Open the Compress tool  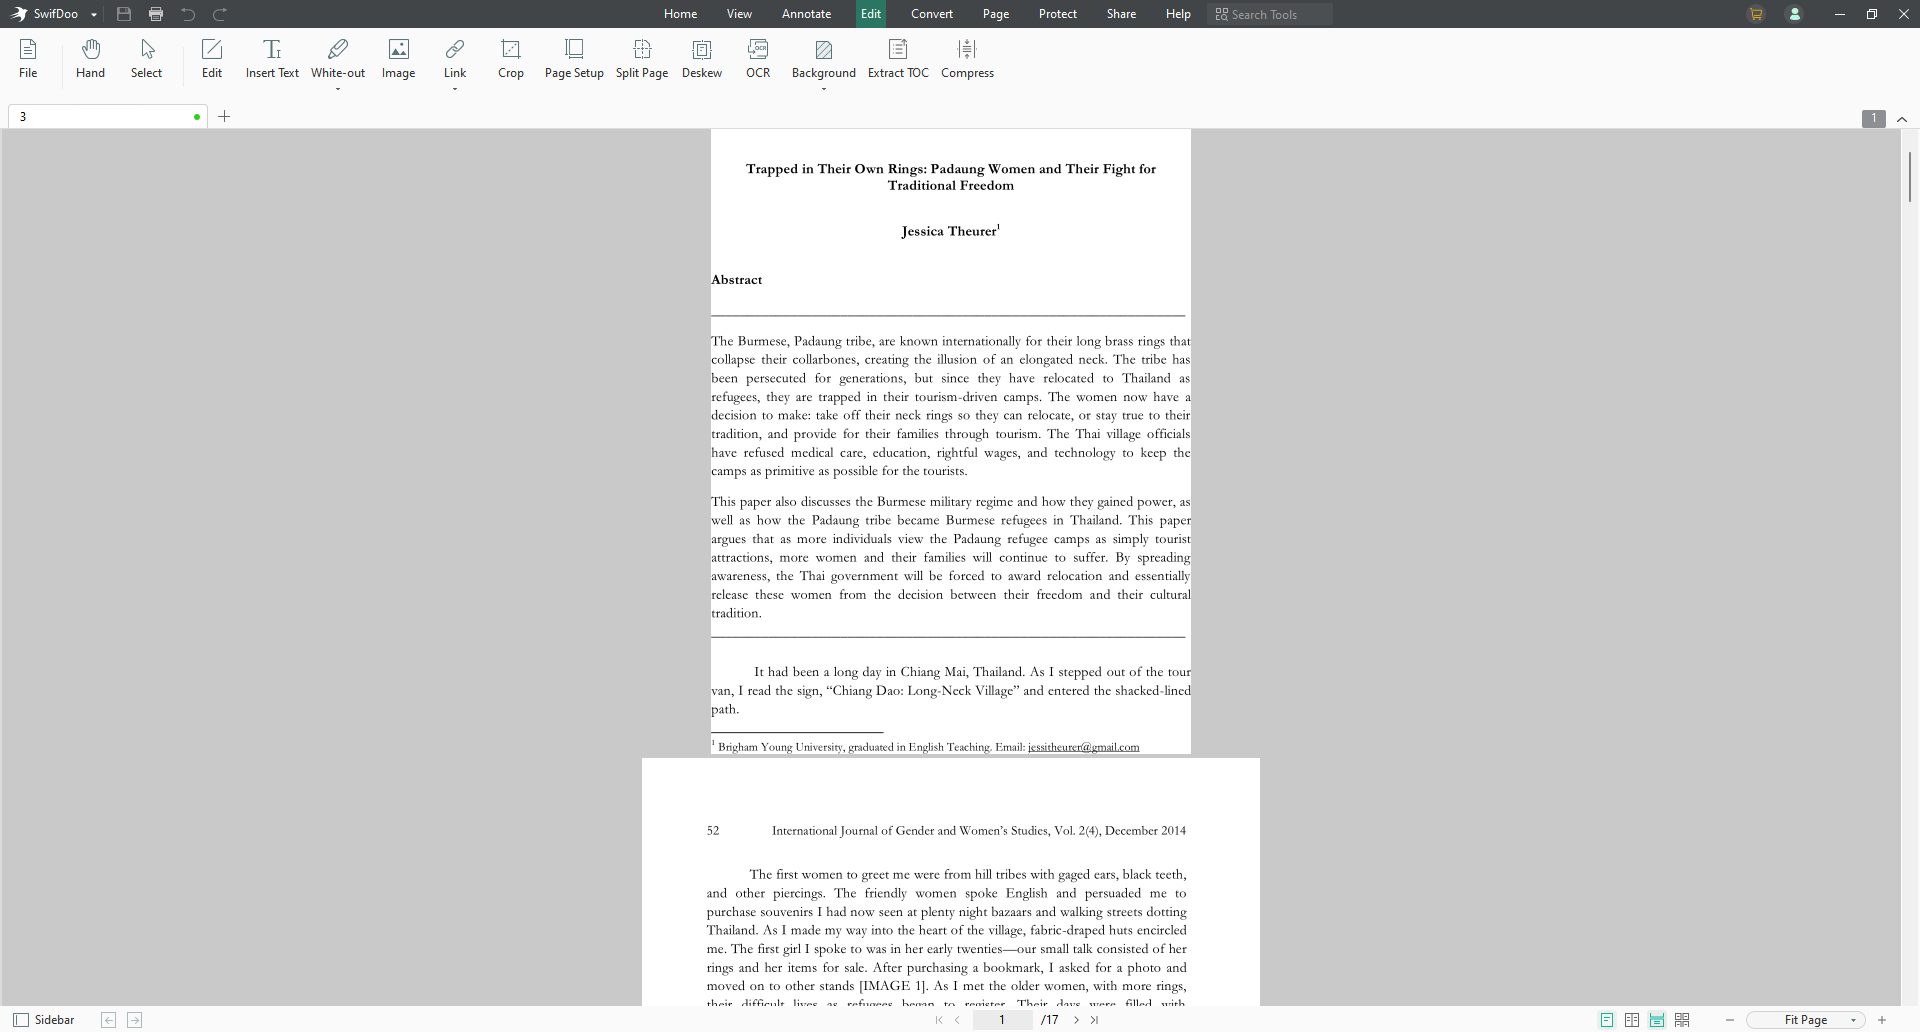point(966,58)
